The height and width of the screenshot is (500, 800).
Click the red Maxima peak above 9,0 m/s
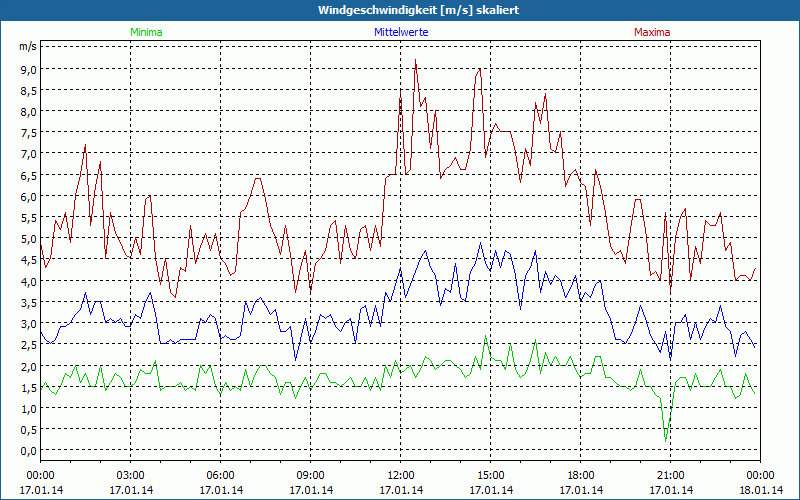415,60
